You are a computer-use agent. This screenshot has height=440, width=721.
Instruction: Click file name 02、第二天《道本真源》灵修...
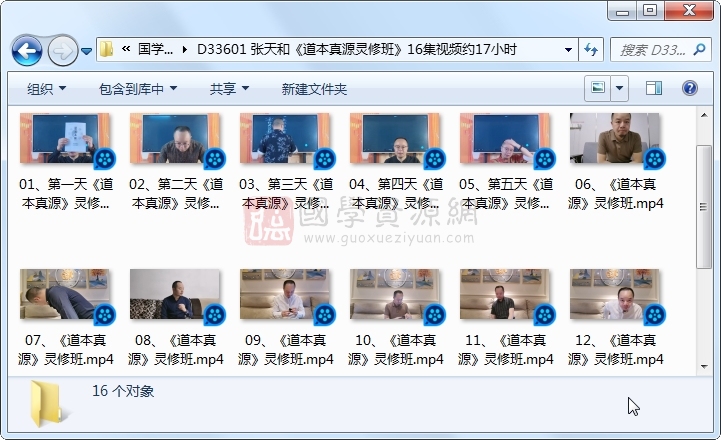tap(176, 194)
